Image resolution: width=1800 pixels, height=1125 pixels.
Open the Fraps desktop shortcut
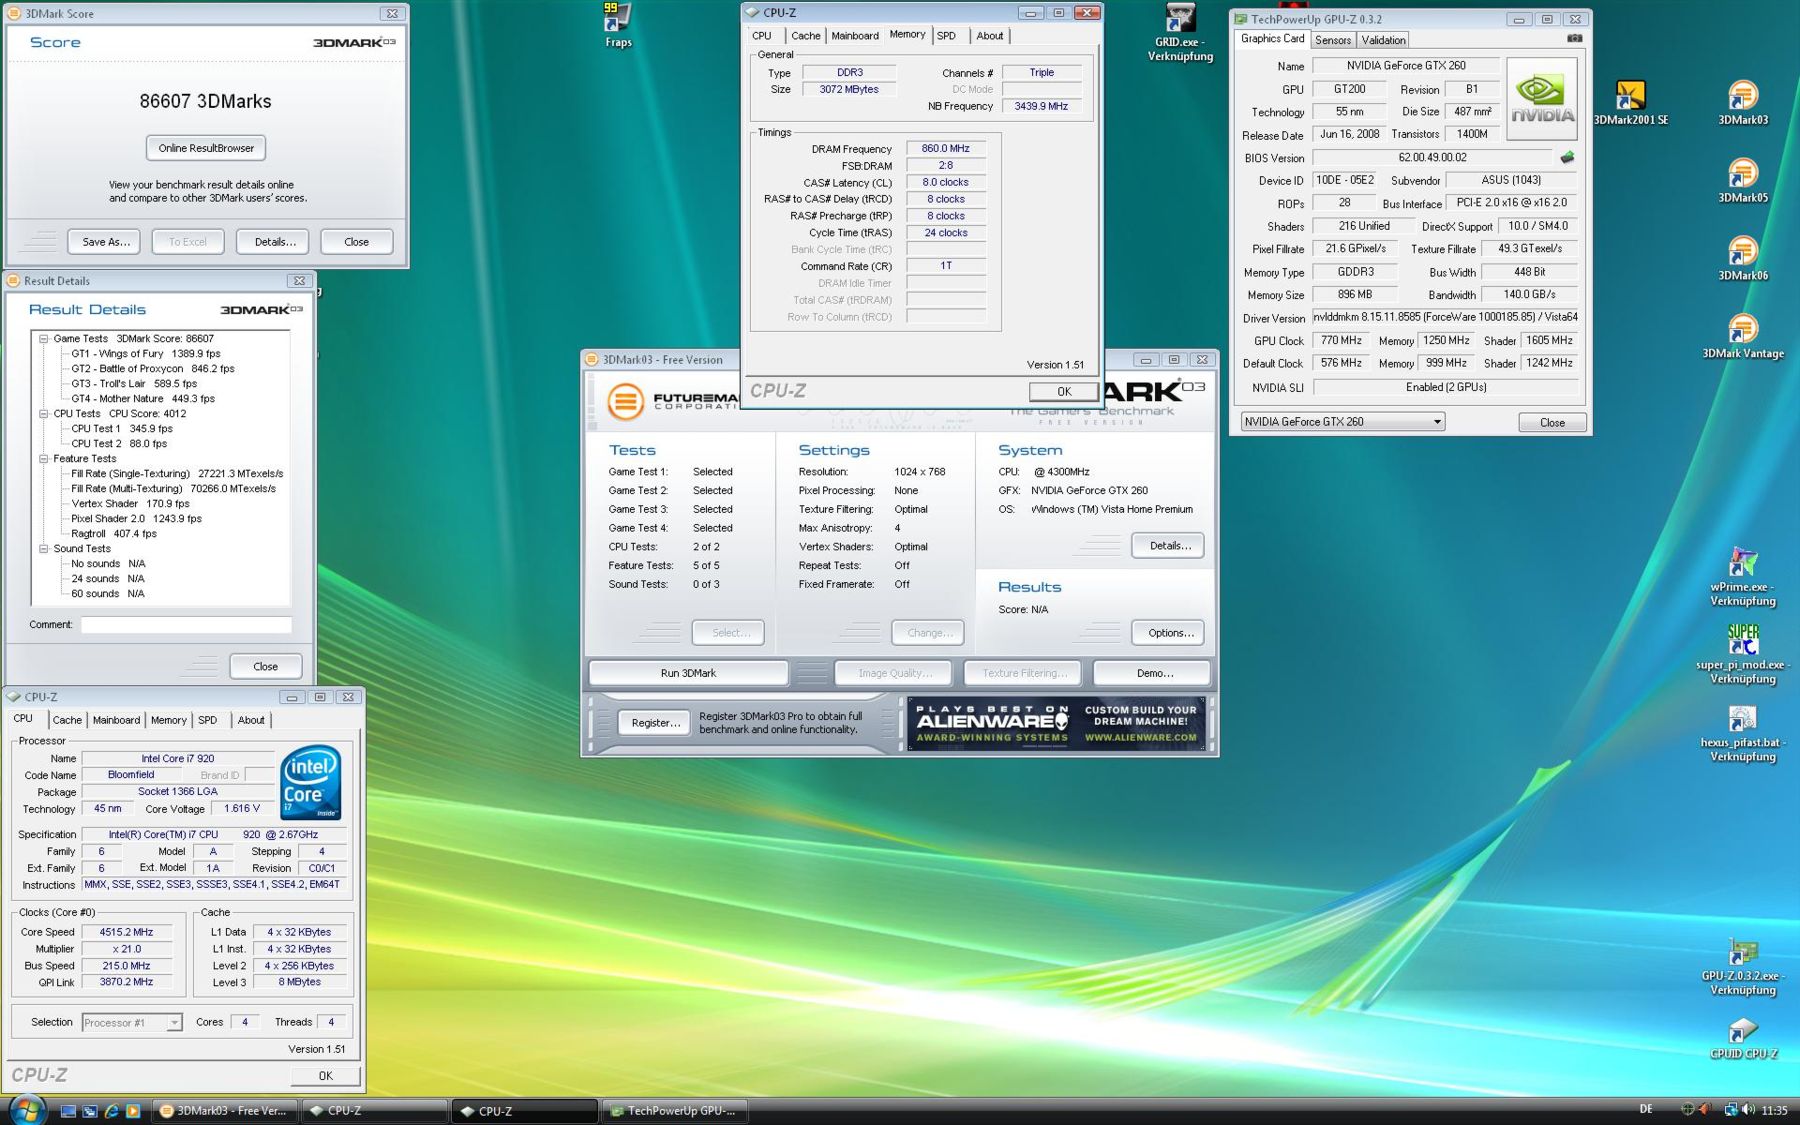click(618, 26)
